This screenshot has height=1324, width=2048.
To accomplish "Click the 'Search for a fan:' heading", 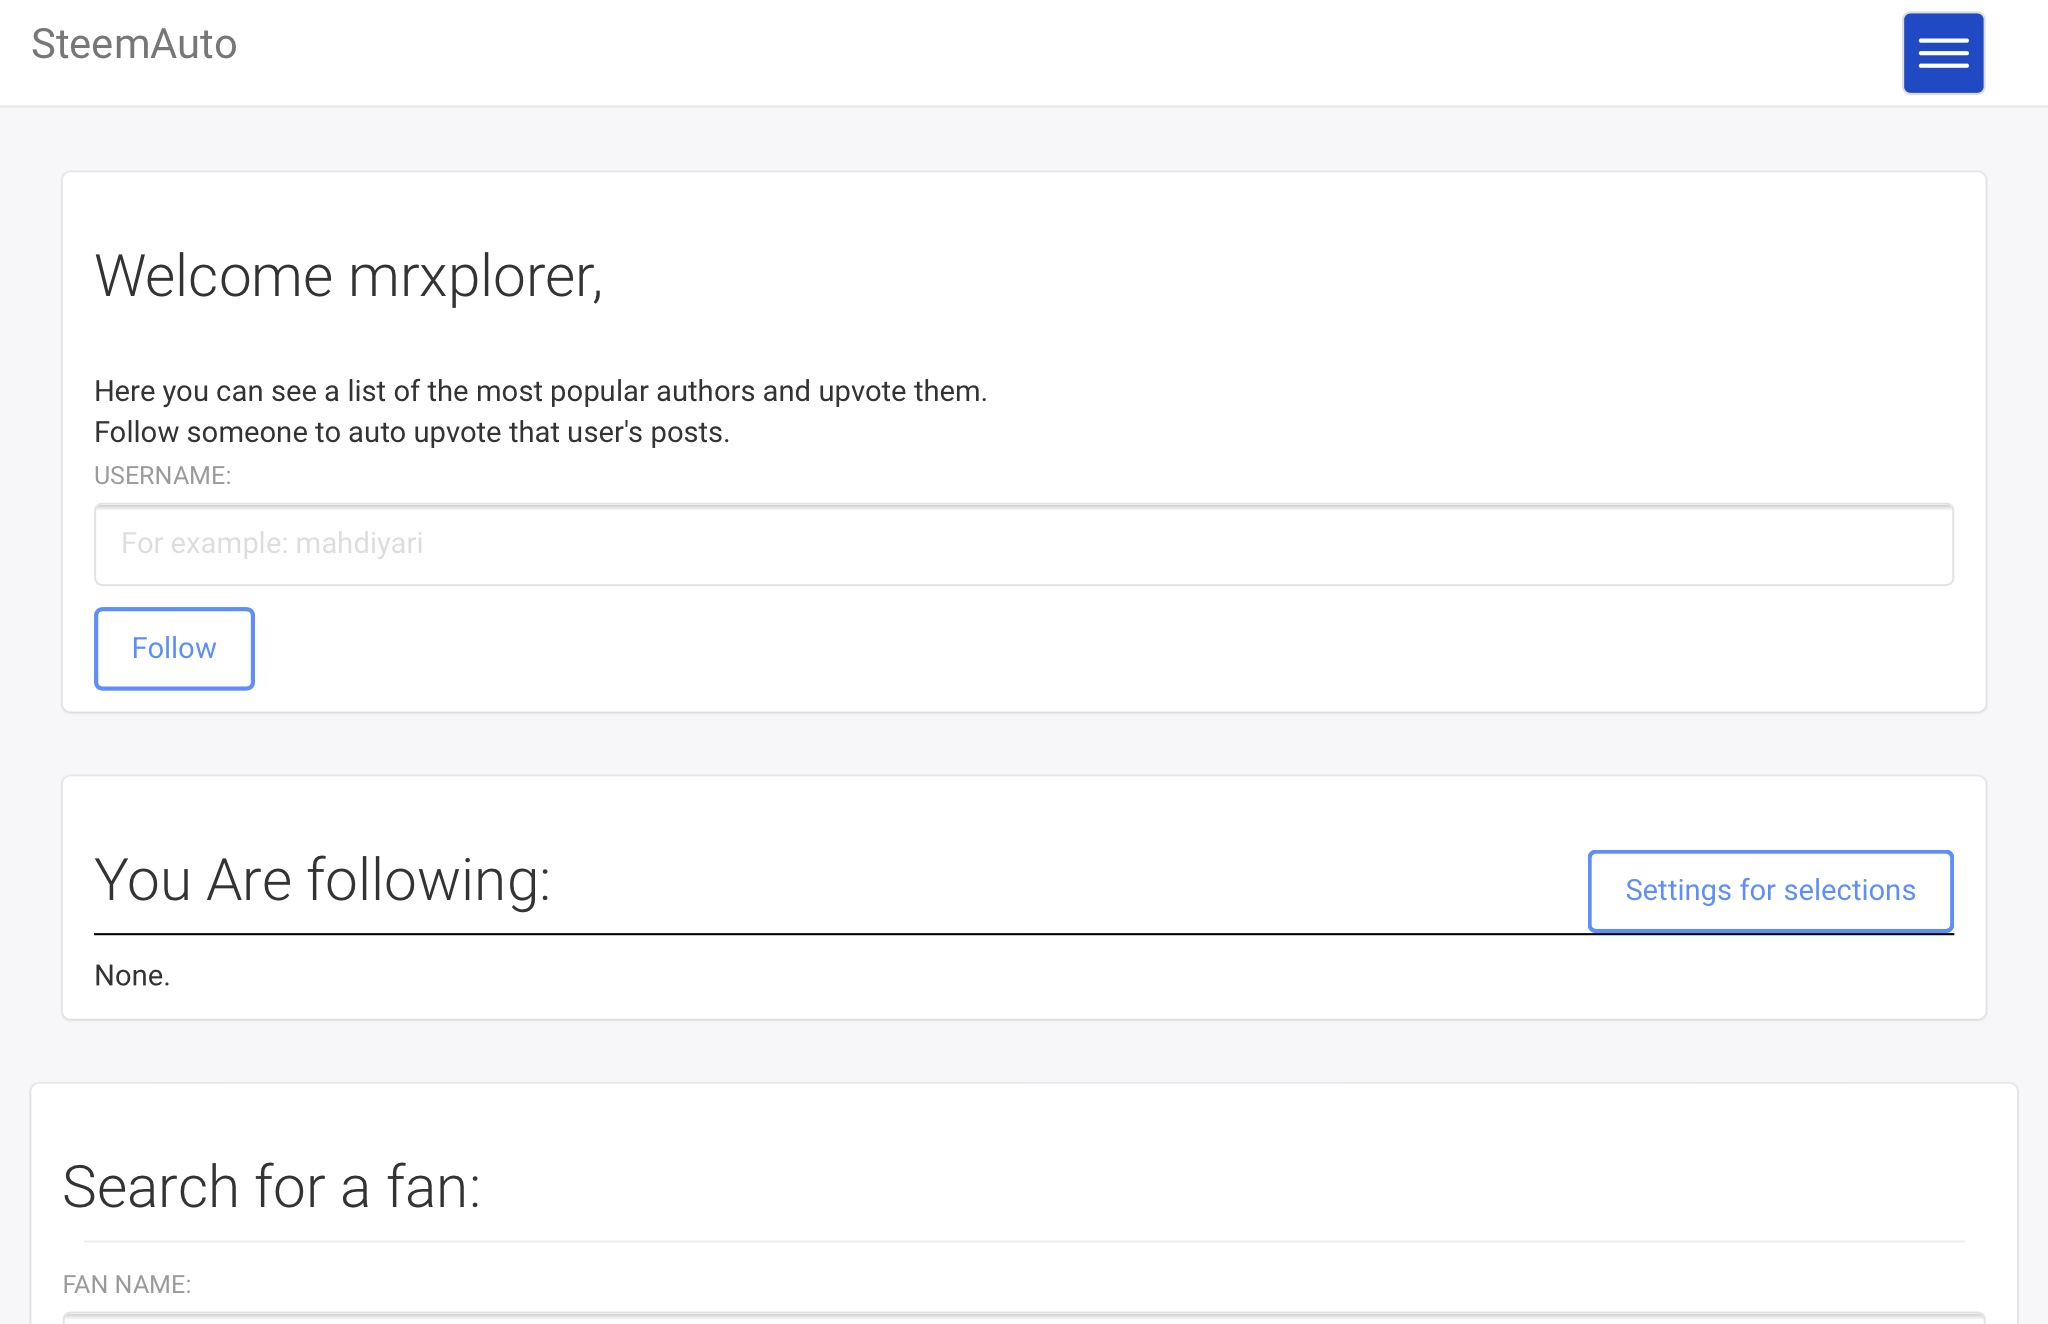I will point(271,1187).
